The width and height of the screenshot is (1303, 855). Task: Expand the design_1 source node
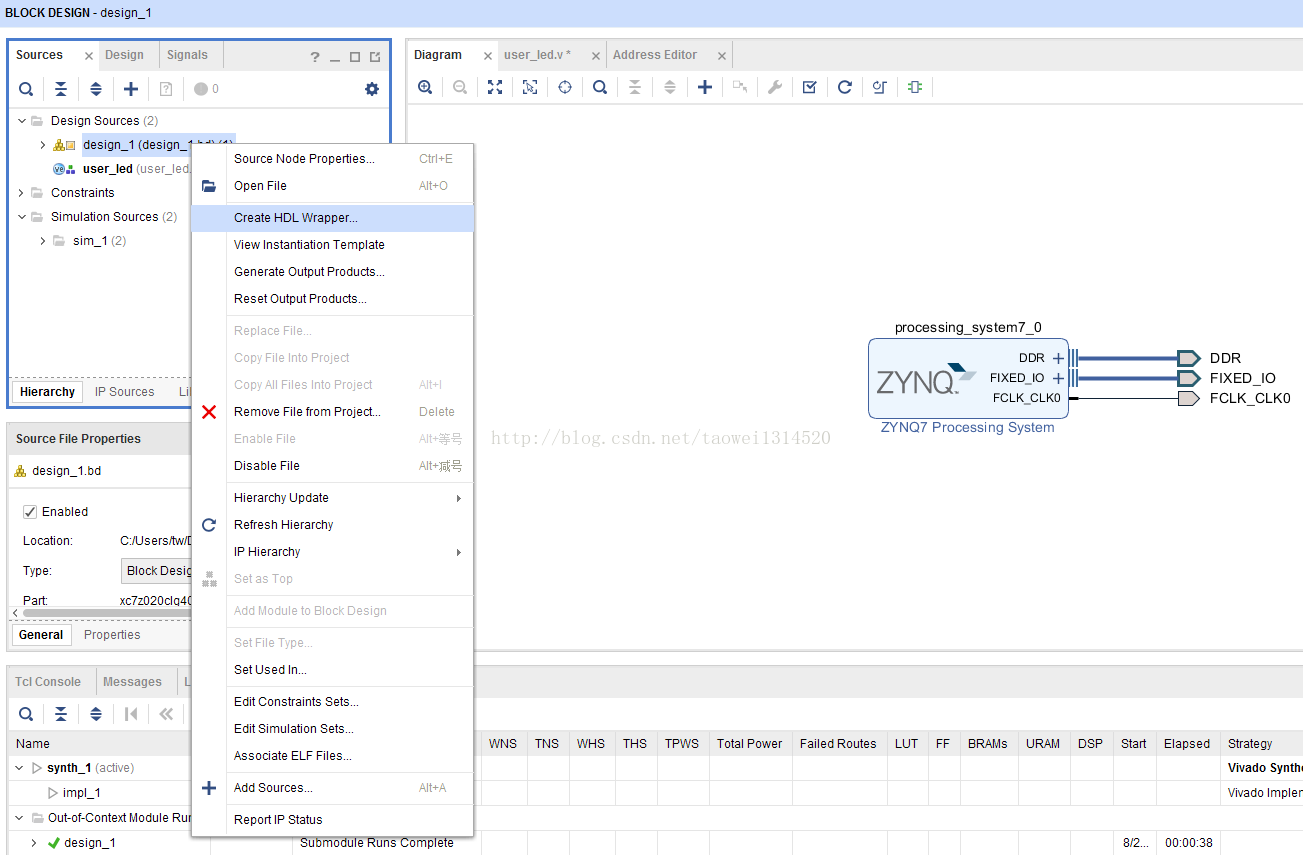coord(43,145)
